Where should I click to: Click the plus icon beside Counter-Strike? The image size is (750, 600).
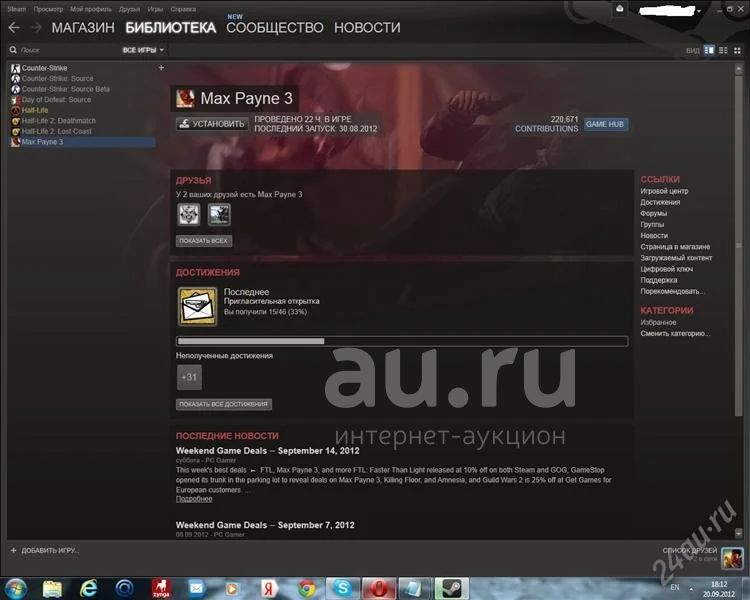tap(161, 68)
